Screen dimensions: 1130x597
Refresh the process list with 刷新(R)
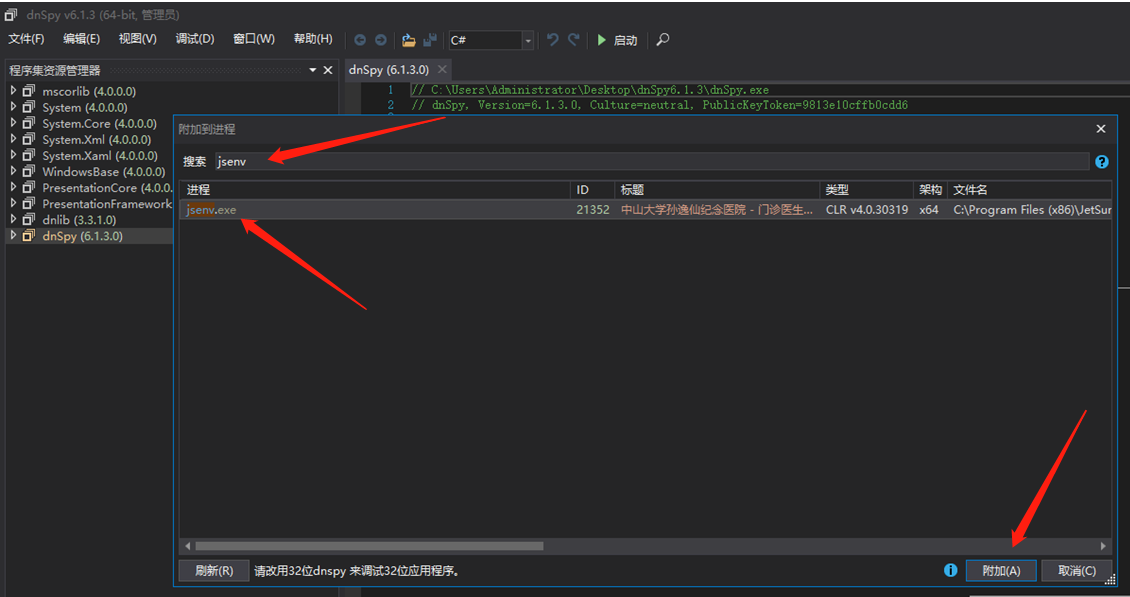coord(213,570)
